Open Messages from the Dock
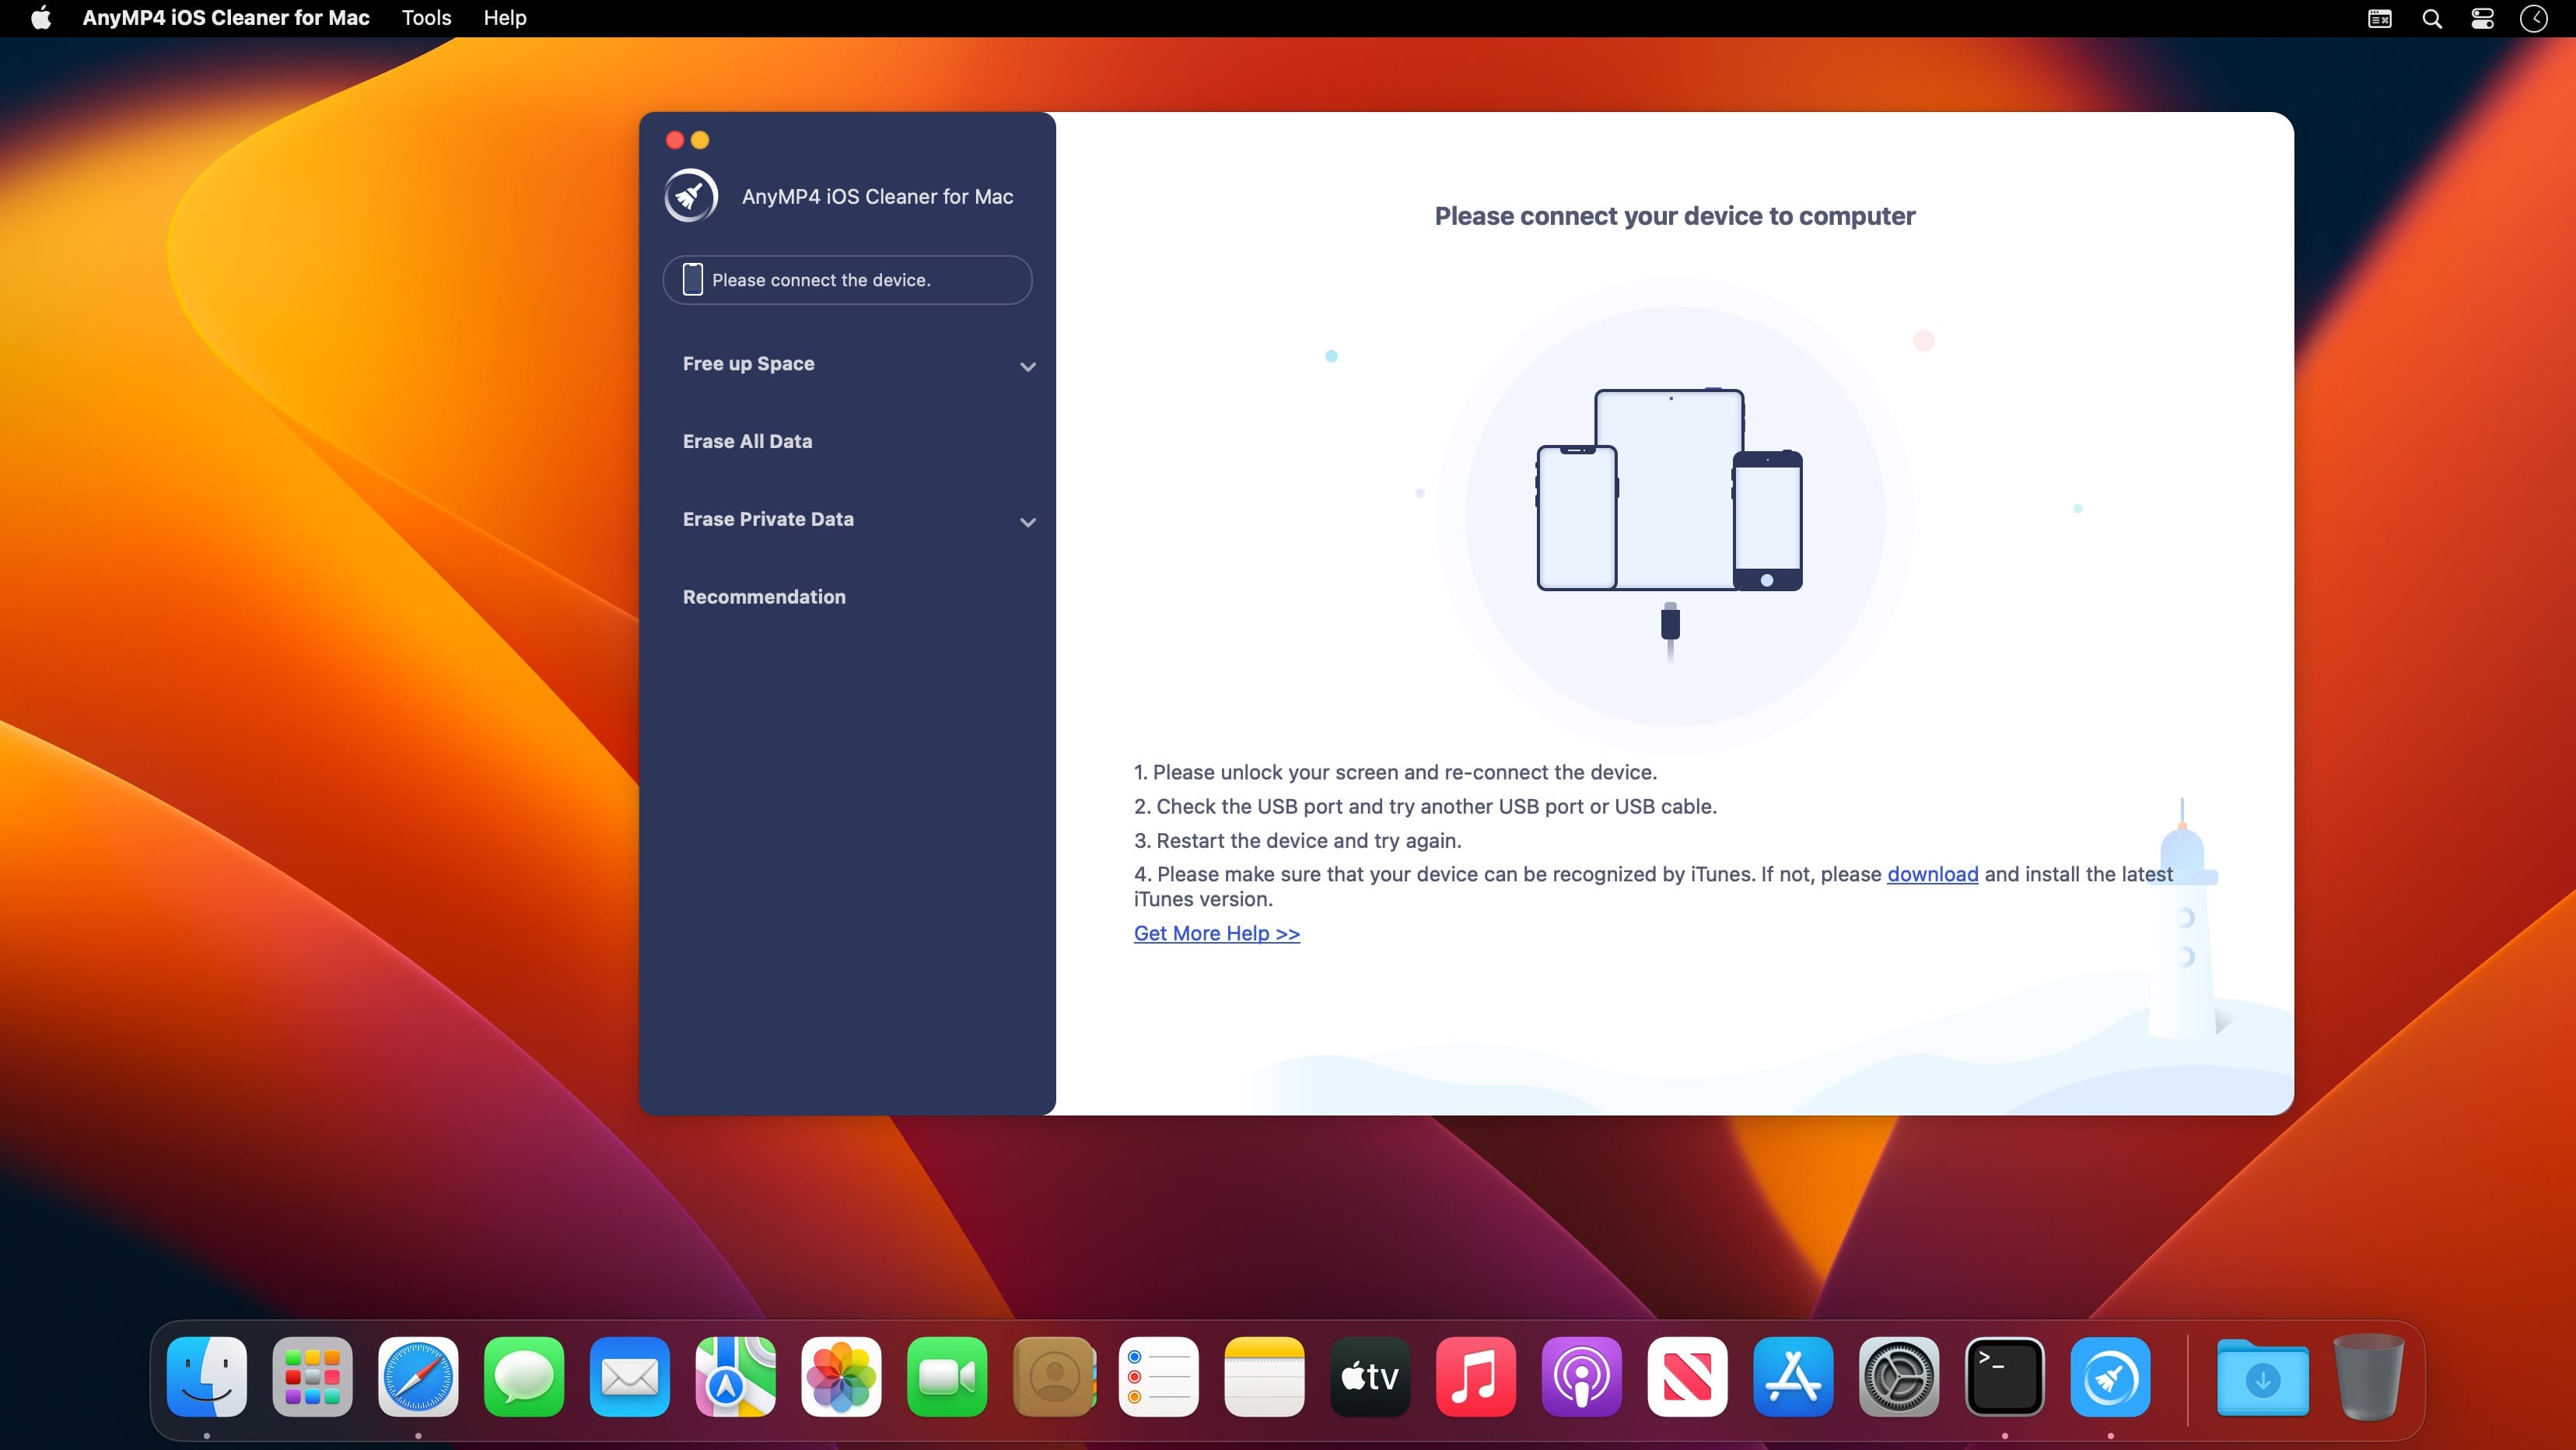Screen dimensions: 2576x1450 [524, 1376]
